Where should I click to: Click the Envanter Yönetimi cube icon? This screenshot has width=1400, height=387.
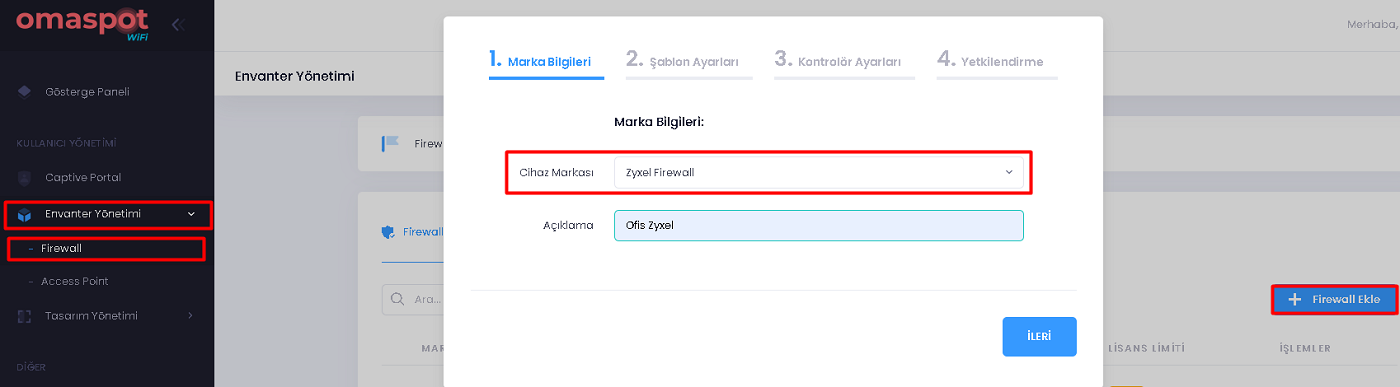[x=25, y=214]
